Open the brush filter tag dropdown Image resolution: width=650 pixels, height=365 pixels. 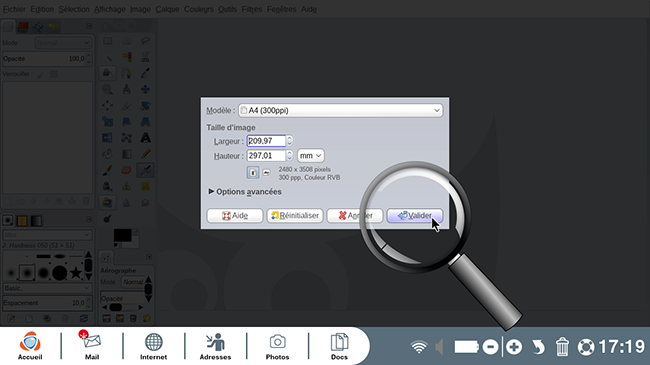47,235
